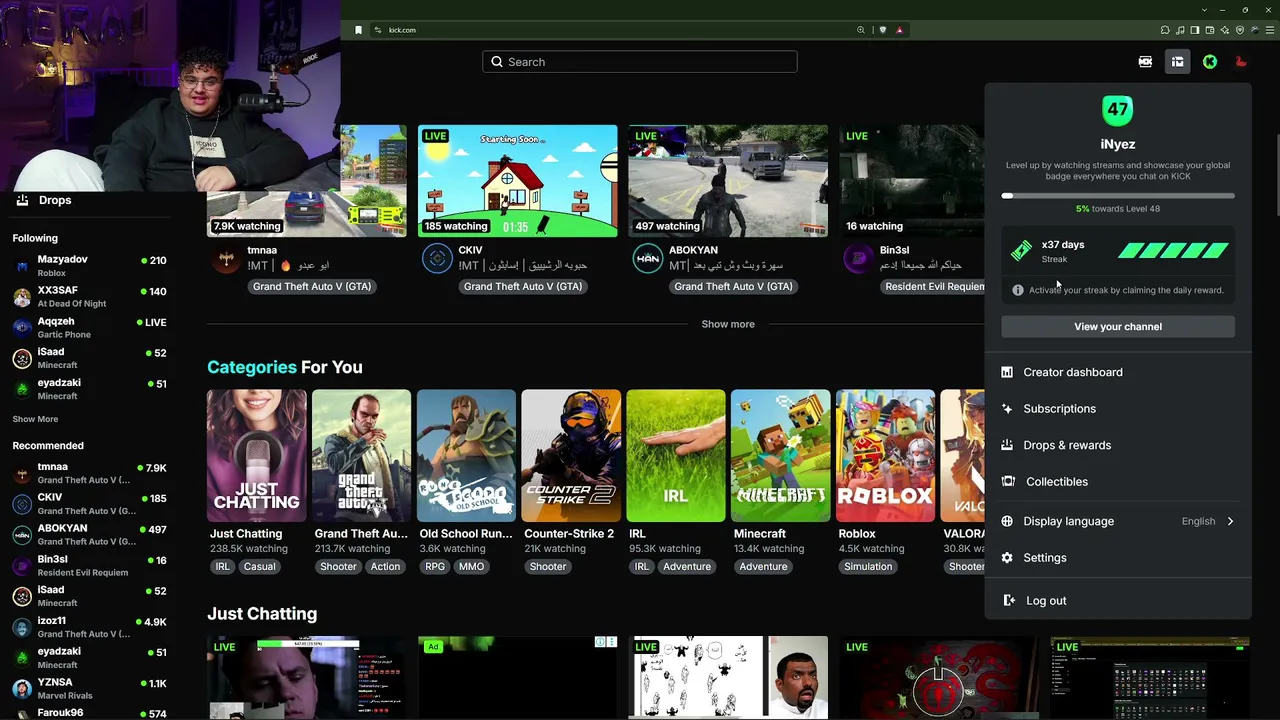The height and width of the screenshot is (720, 1280).
Task: Open the Minecraft category card
Action: [781, 456]
